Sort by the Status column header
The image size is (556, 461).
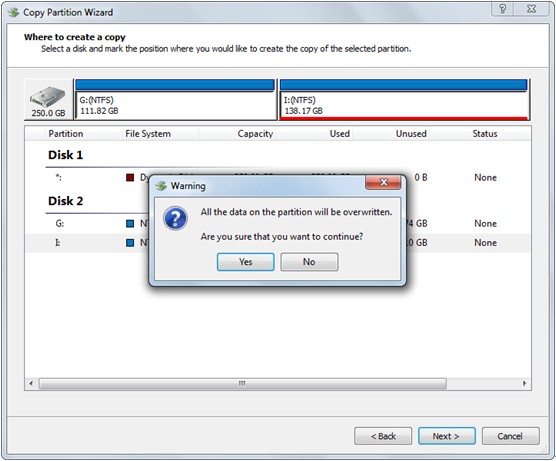[x=485, y=134]
